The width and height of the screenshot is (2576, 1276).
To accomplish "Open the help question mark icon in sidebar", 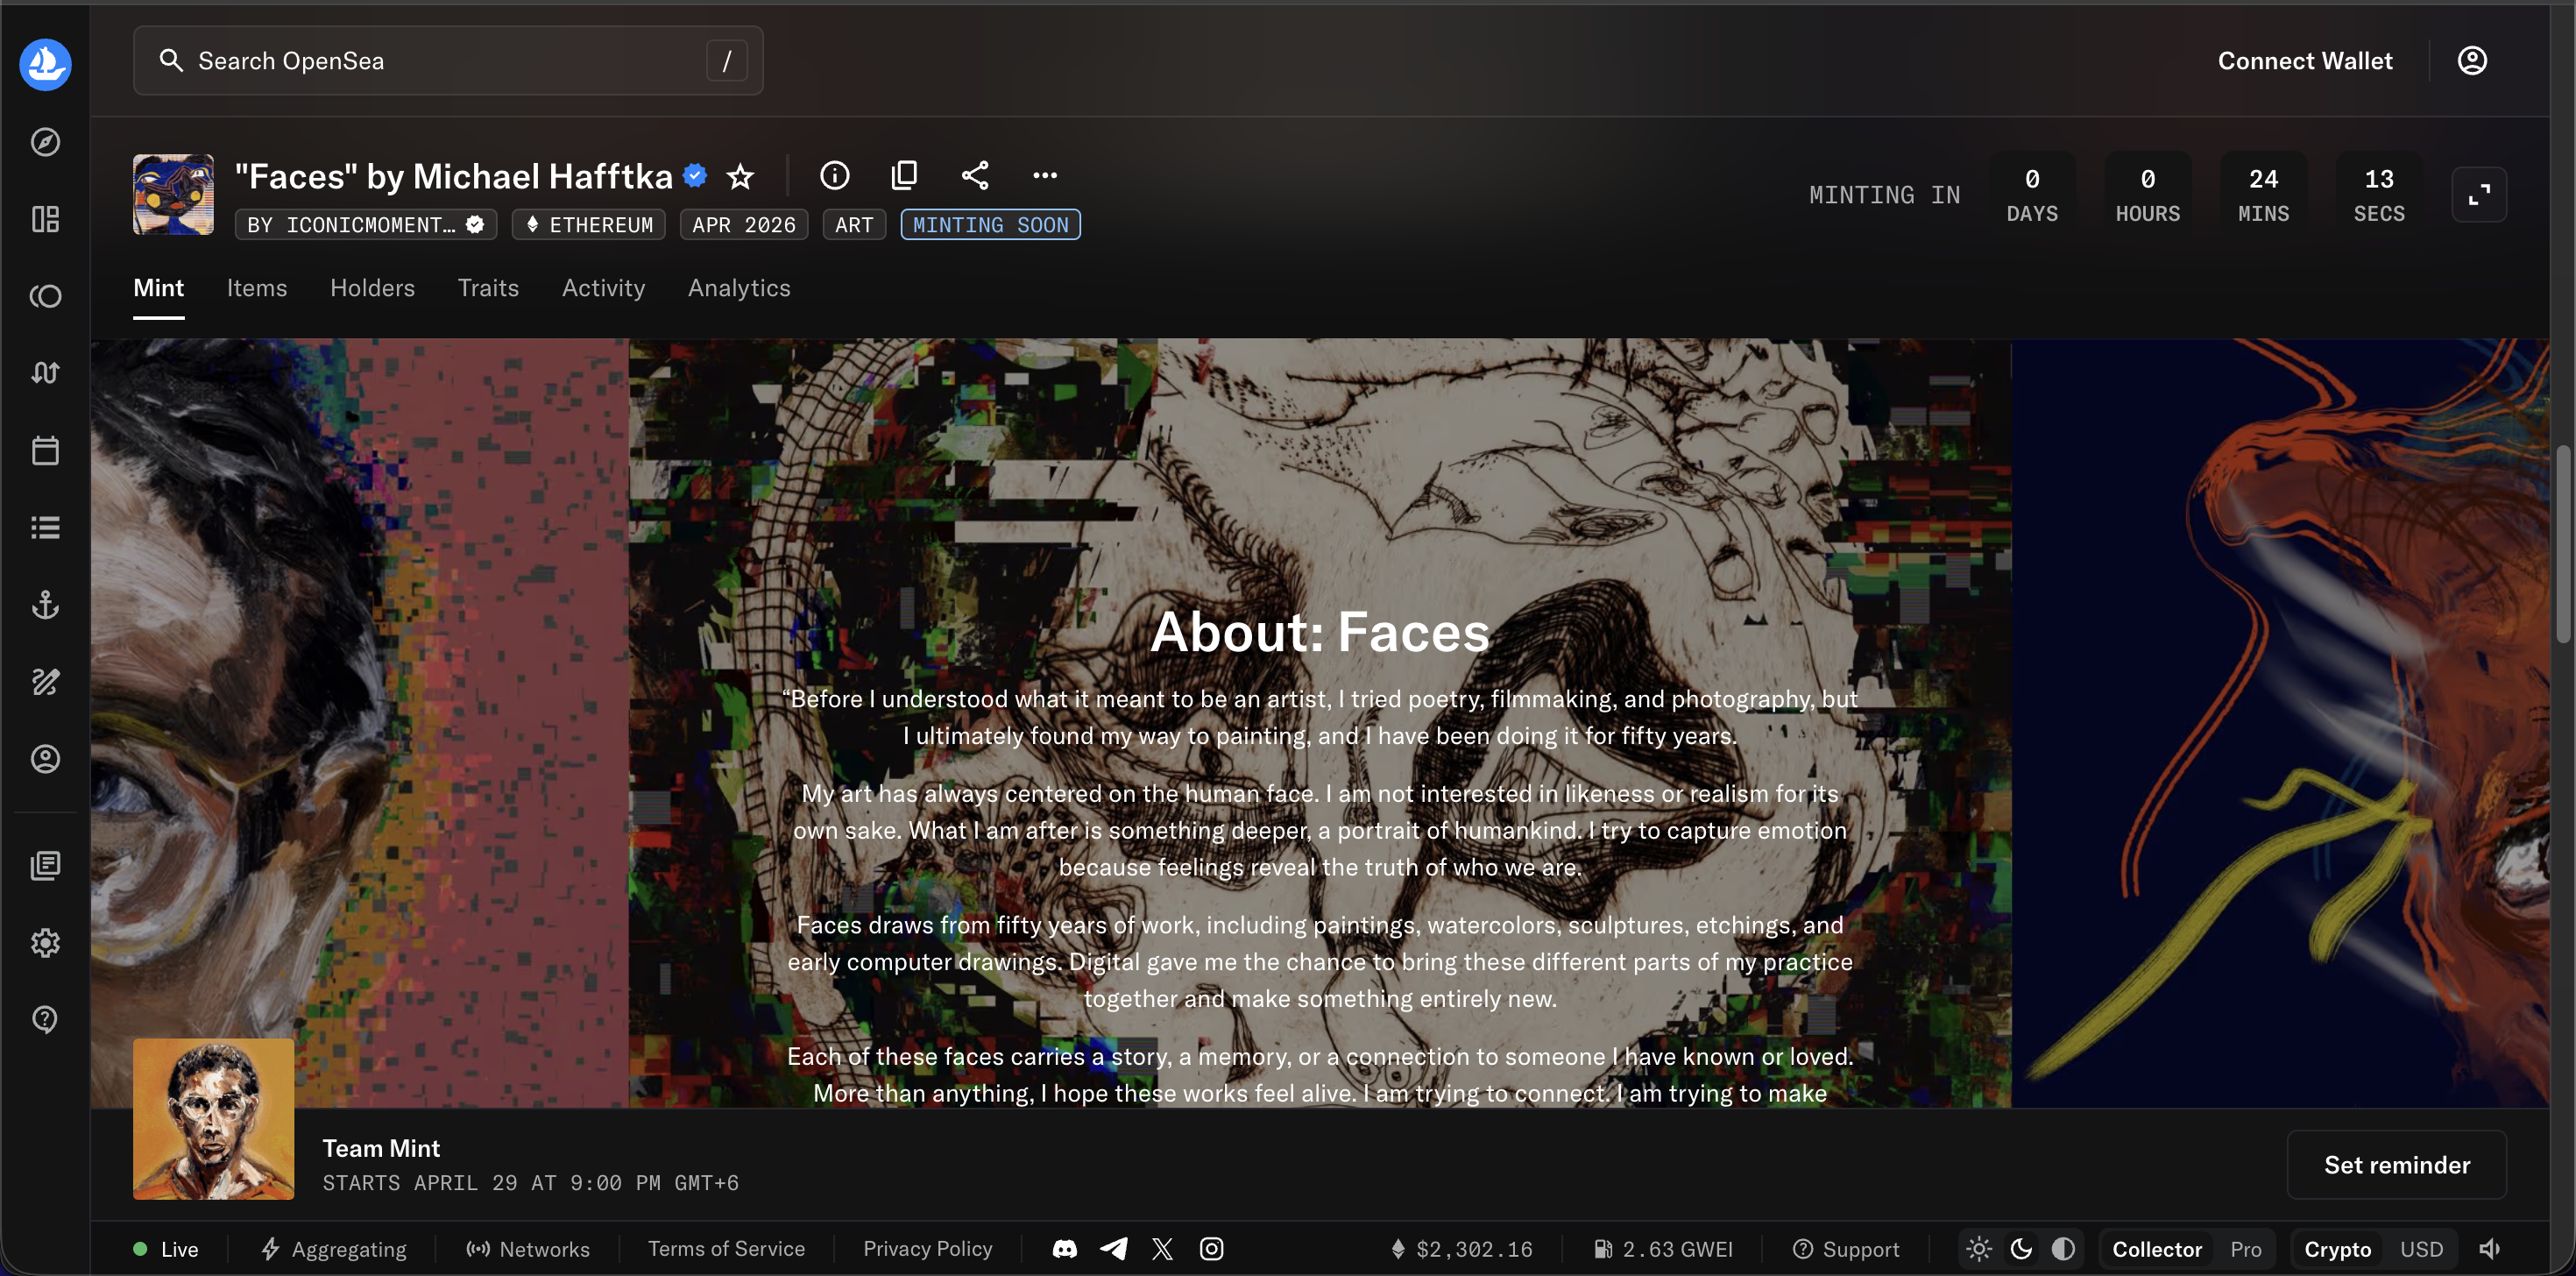I will 45,1019.
